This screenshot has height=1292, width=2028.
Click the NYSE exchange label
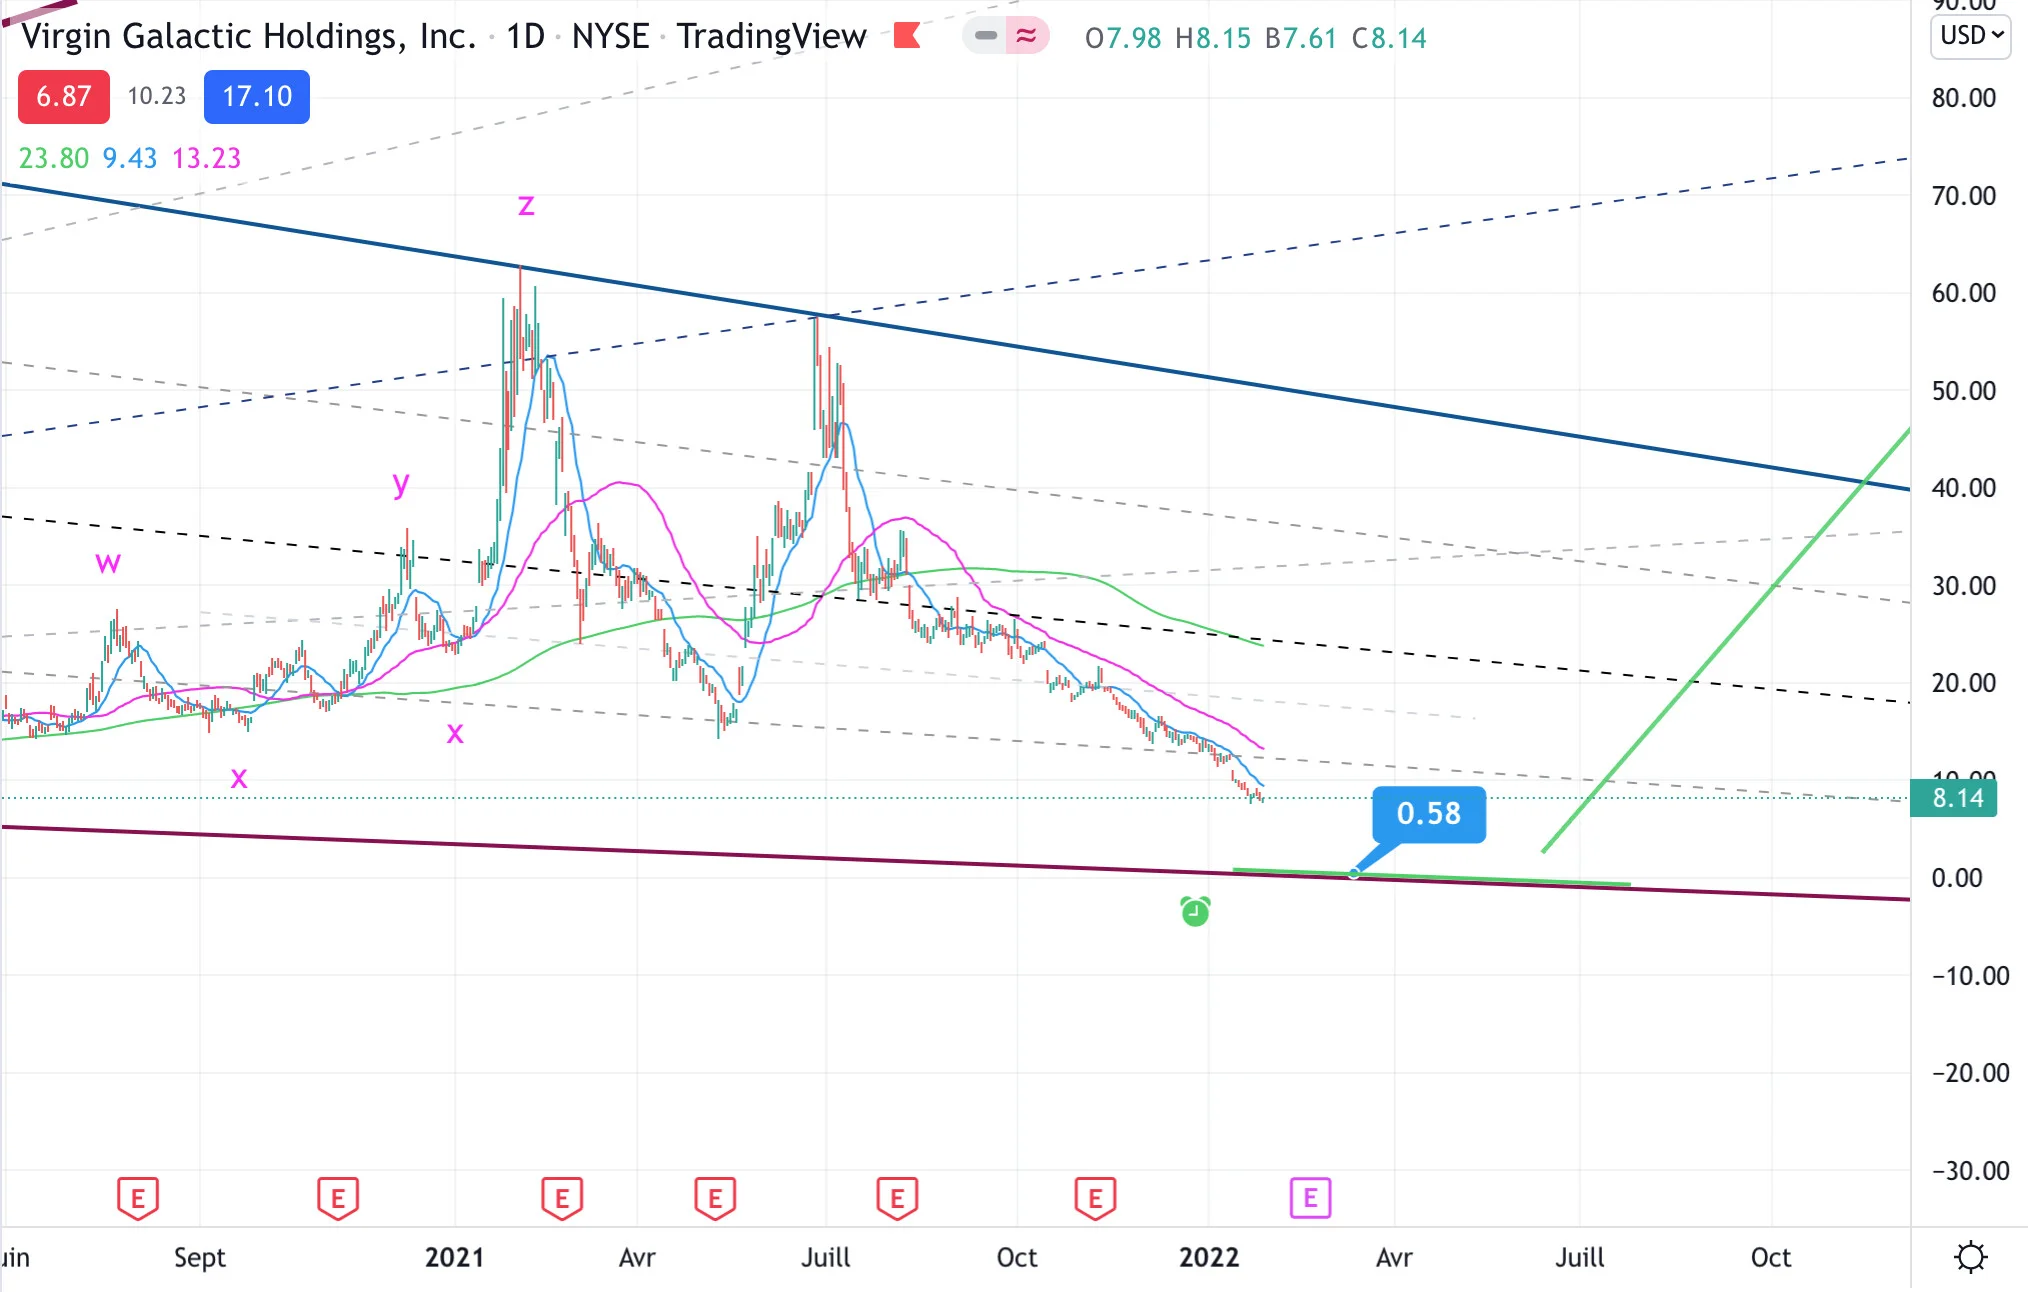coord(610,36)
